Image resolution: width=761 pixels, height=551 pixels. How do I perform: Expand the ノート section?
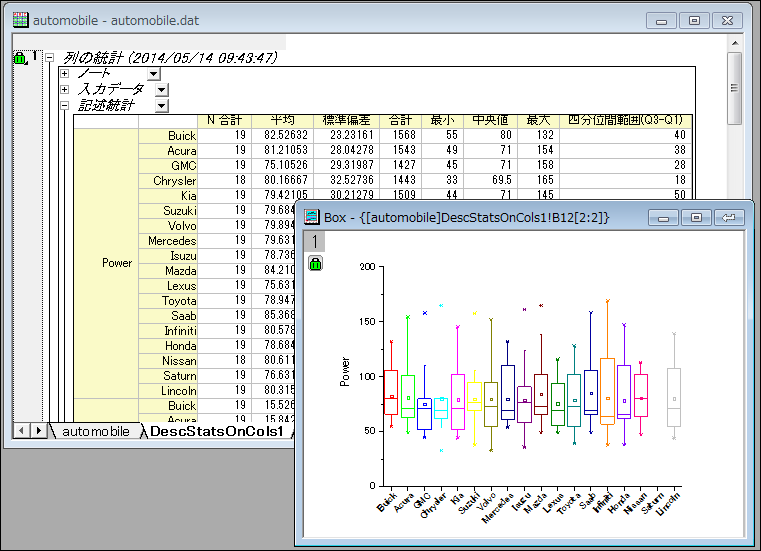65,74
